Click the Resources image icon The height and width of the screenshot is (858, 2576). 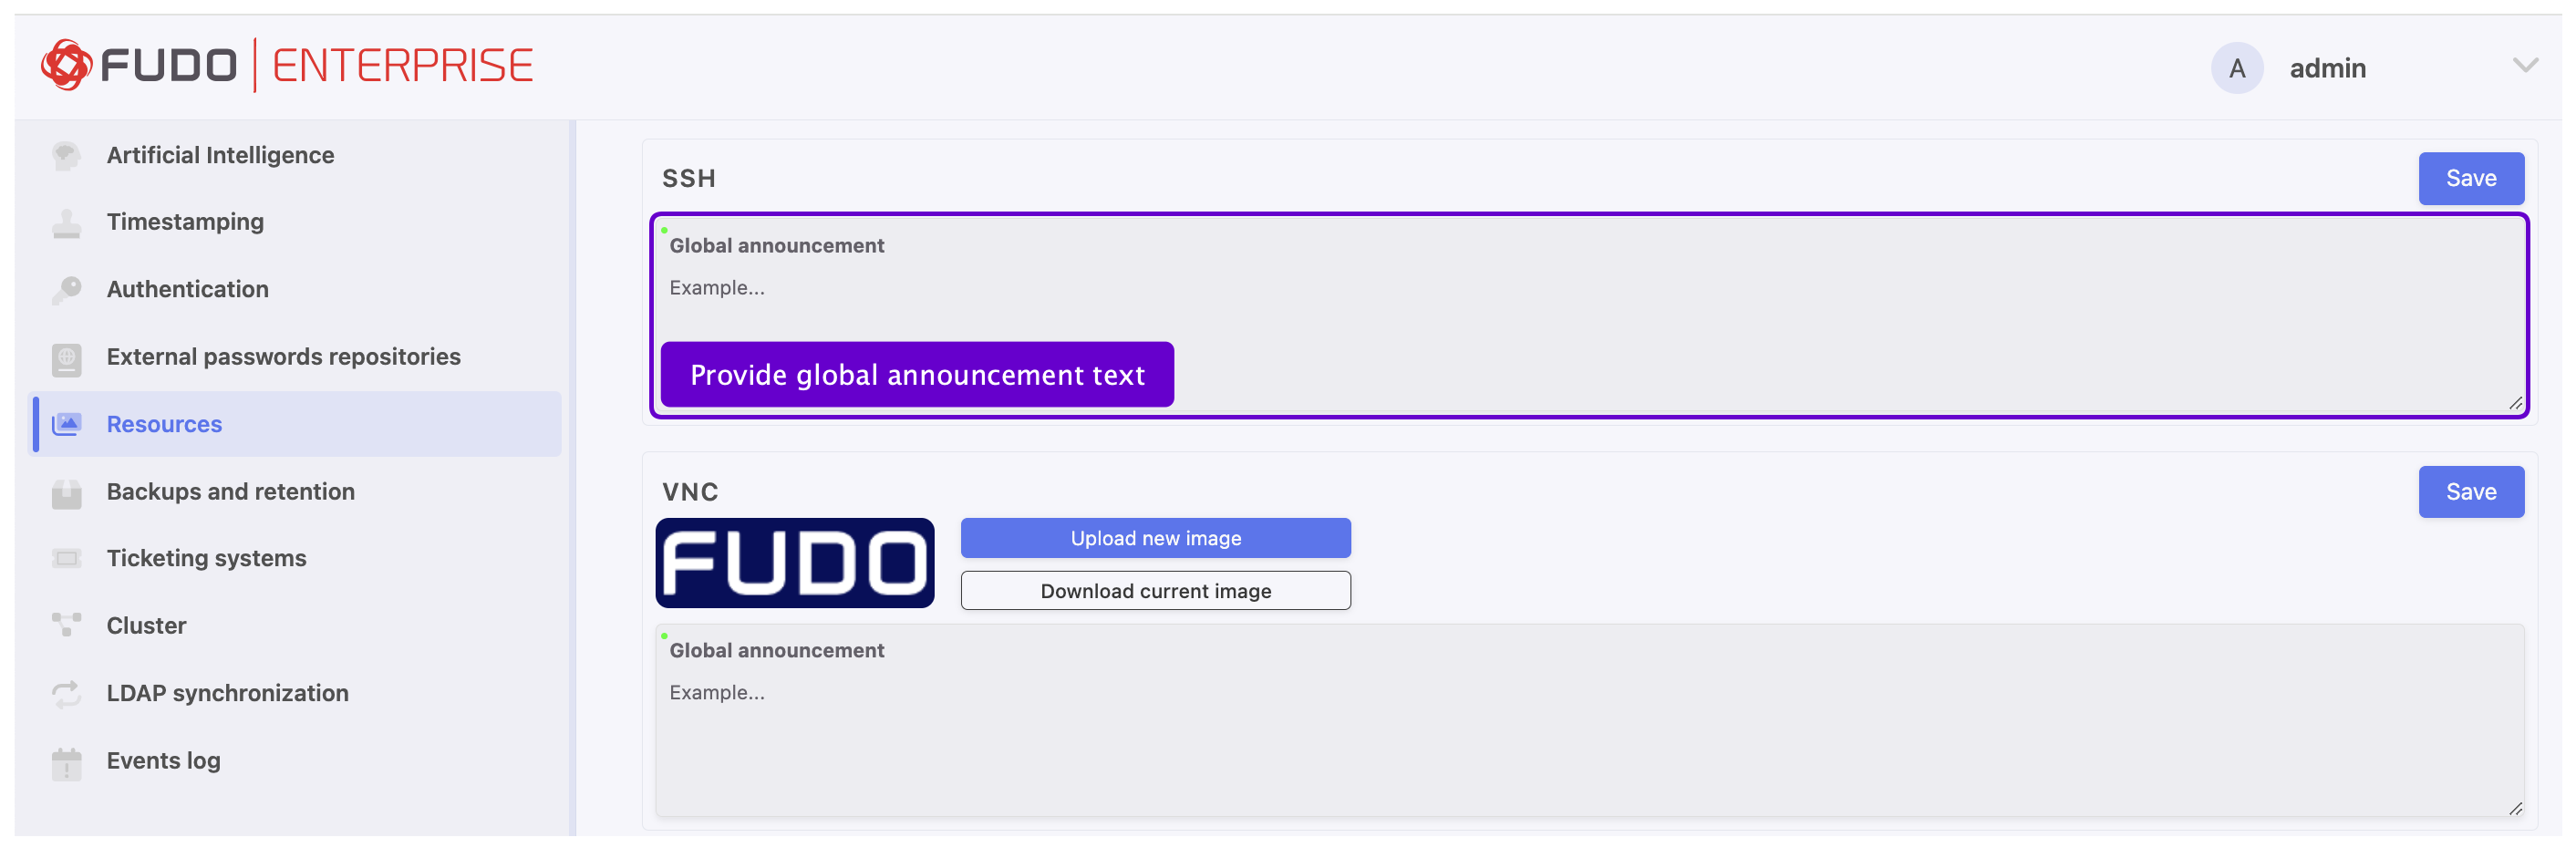(x=66, y=425)
